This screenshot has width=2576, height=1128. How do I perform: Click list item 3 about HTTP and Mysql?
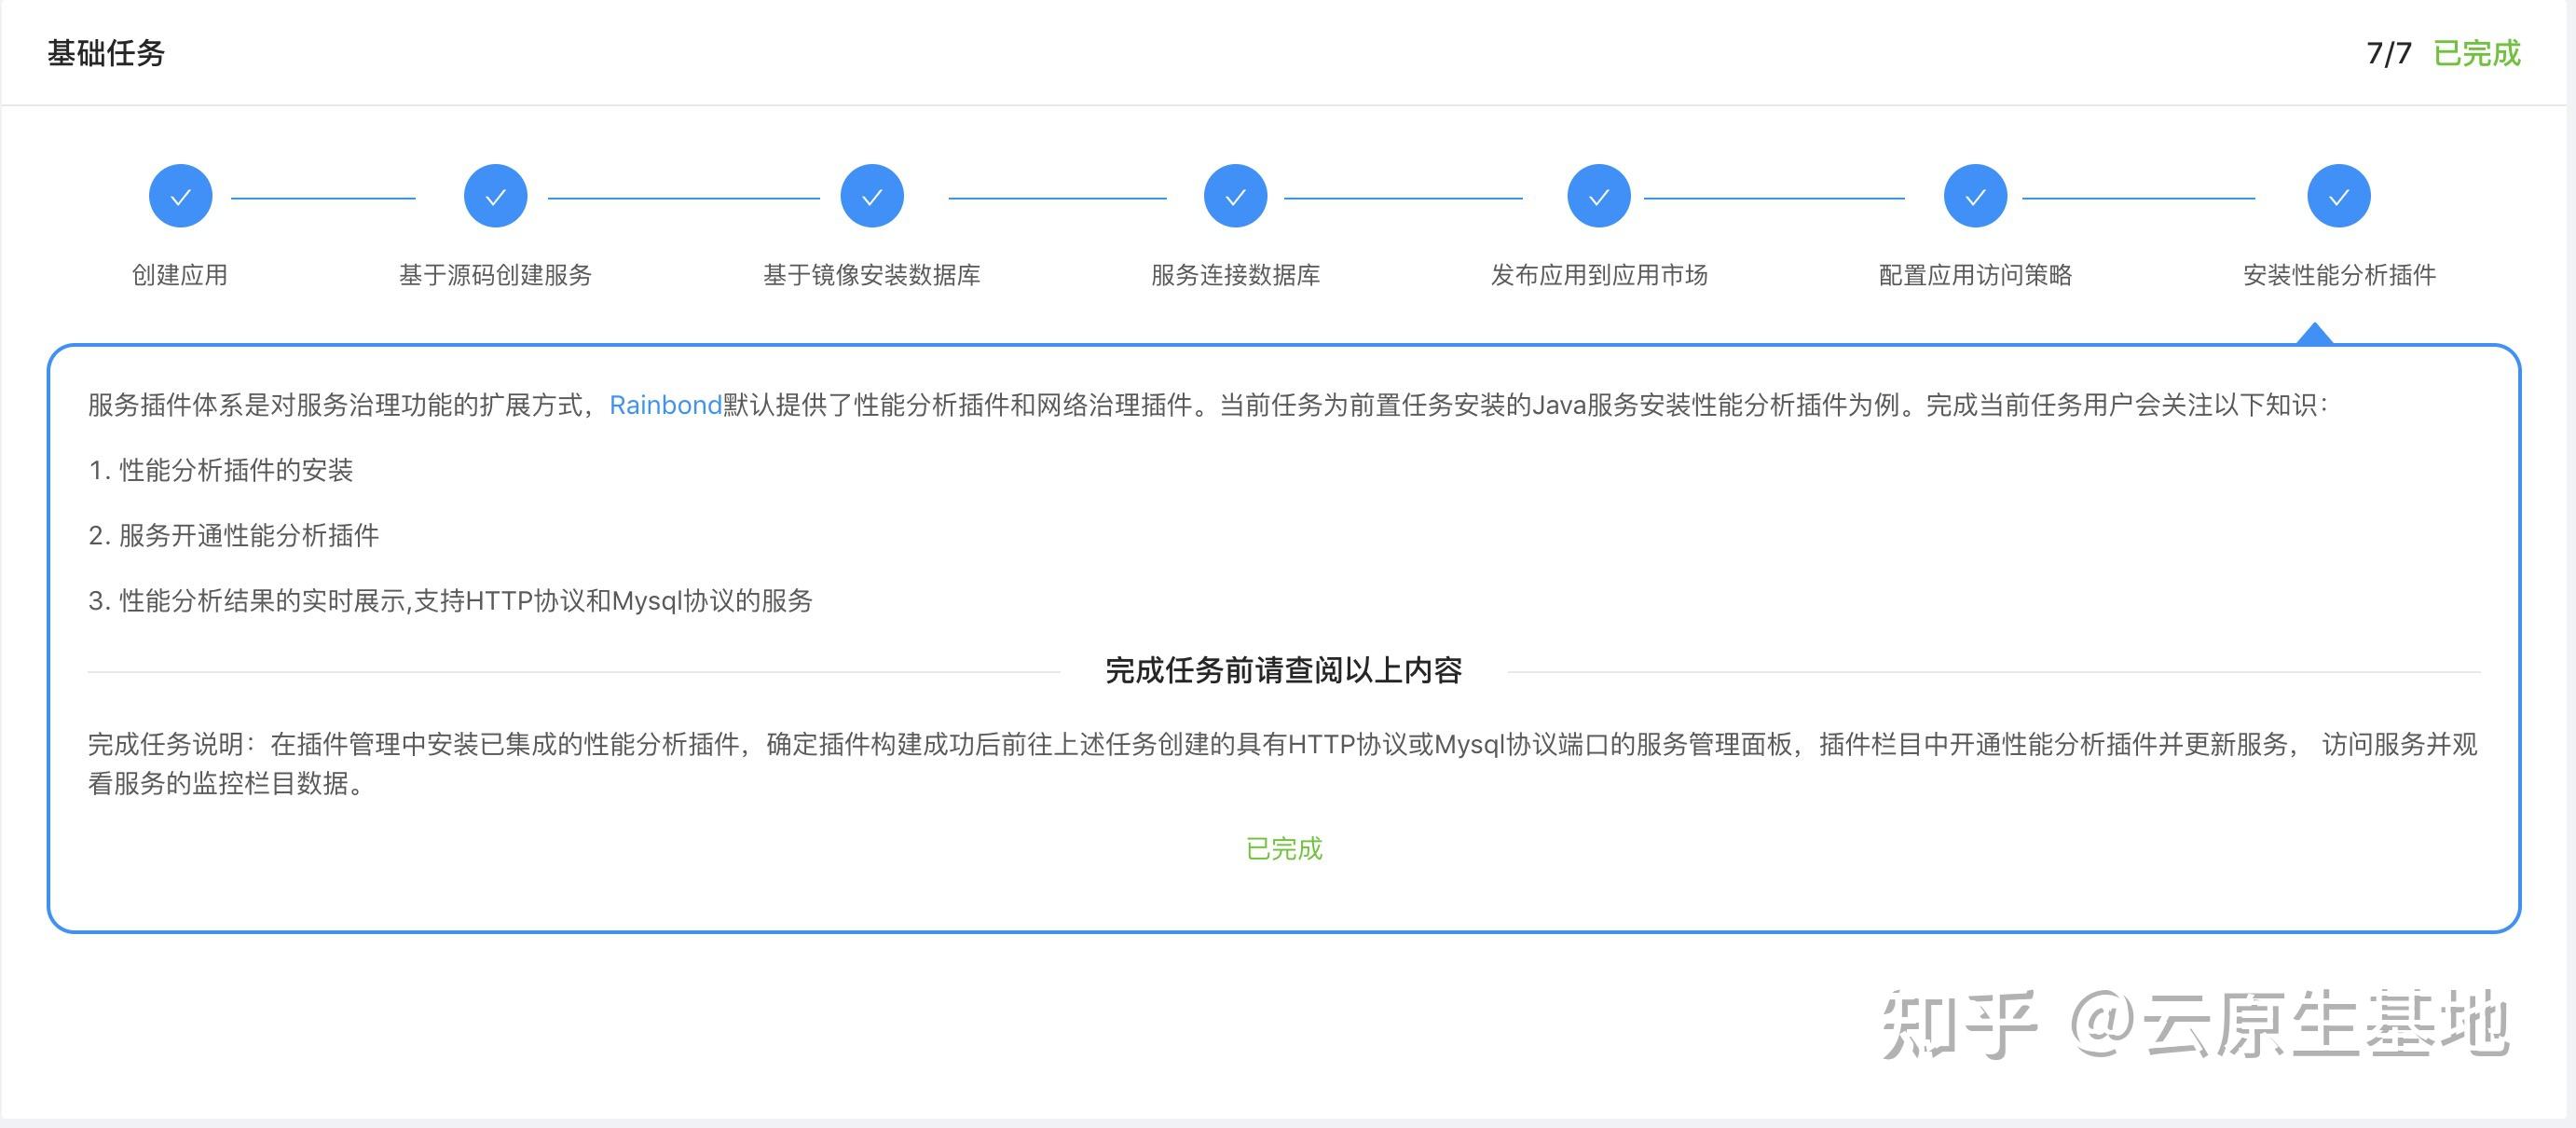450,600
